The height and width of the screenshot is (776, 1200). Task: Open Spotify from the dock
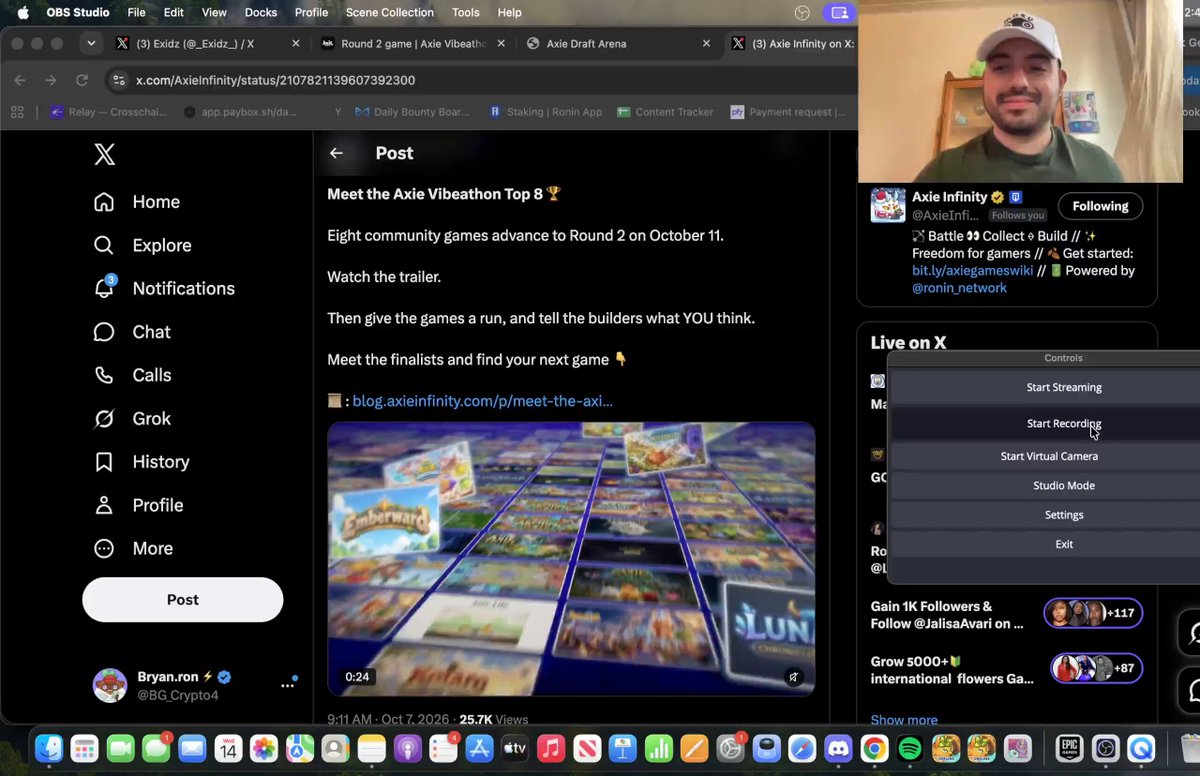(909, 748)
